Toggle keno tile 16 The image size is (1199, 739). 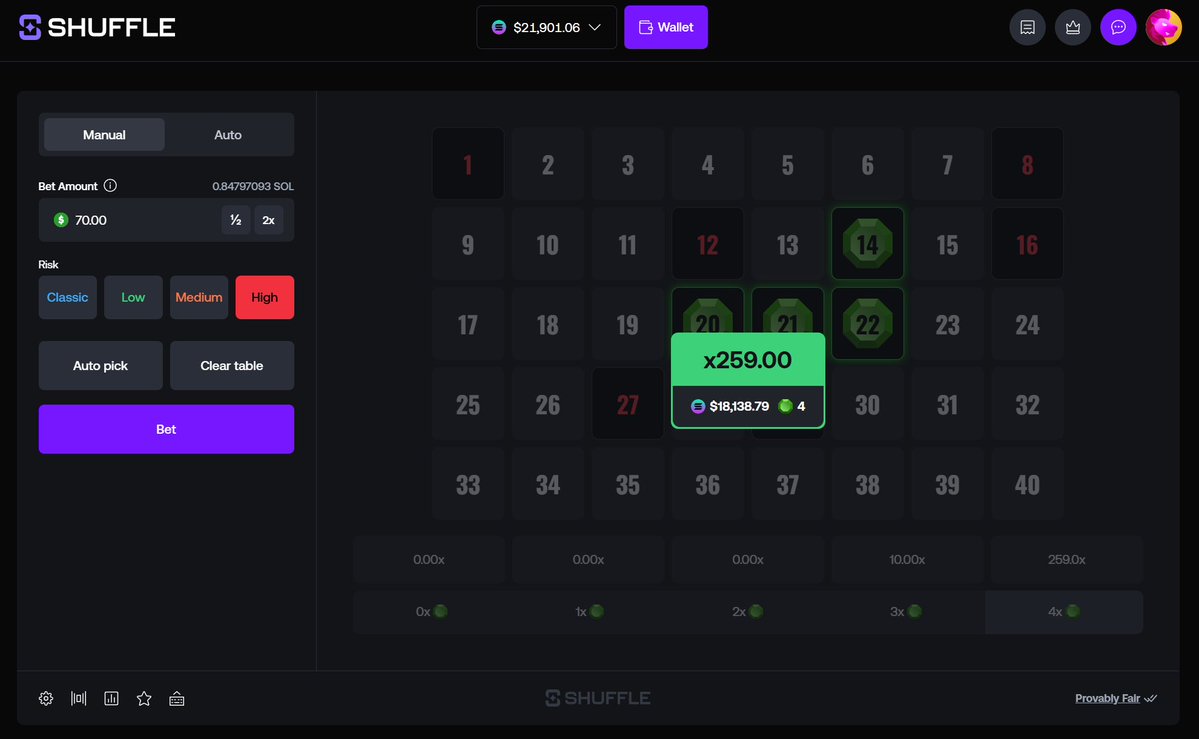1027,243
